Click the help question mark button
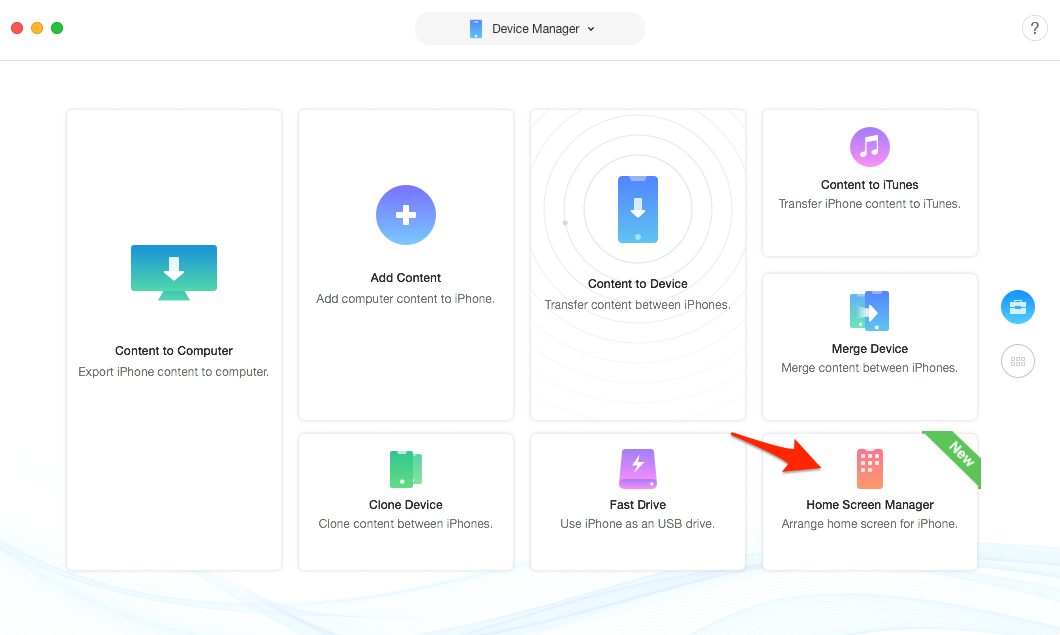 click(1034, 28)
